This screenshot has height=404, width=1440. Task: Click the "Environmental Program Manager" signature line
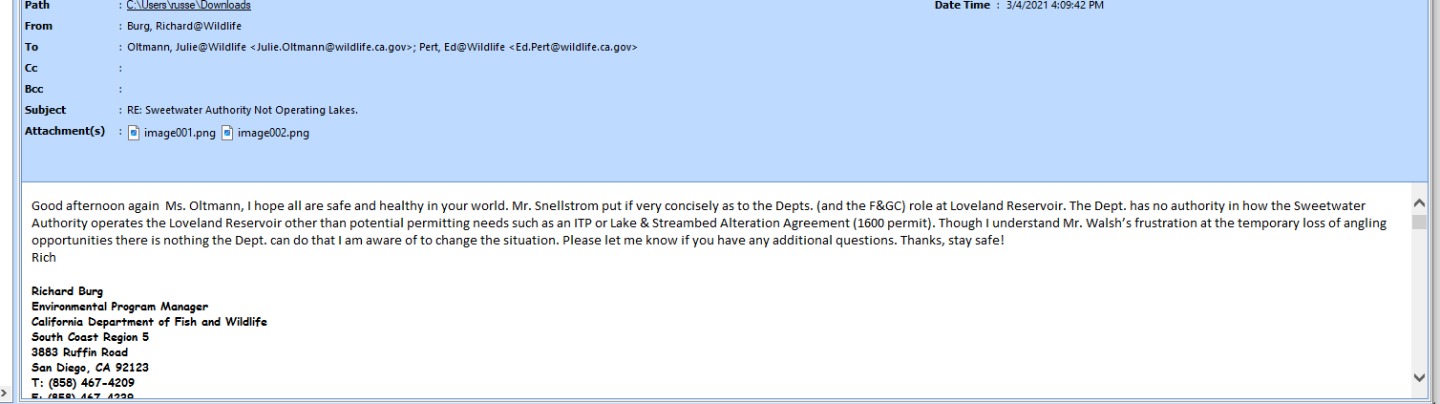point(119,307)
